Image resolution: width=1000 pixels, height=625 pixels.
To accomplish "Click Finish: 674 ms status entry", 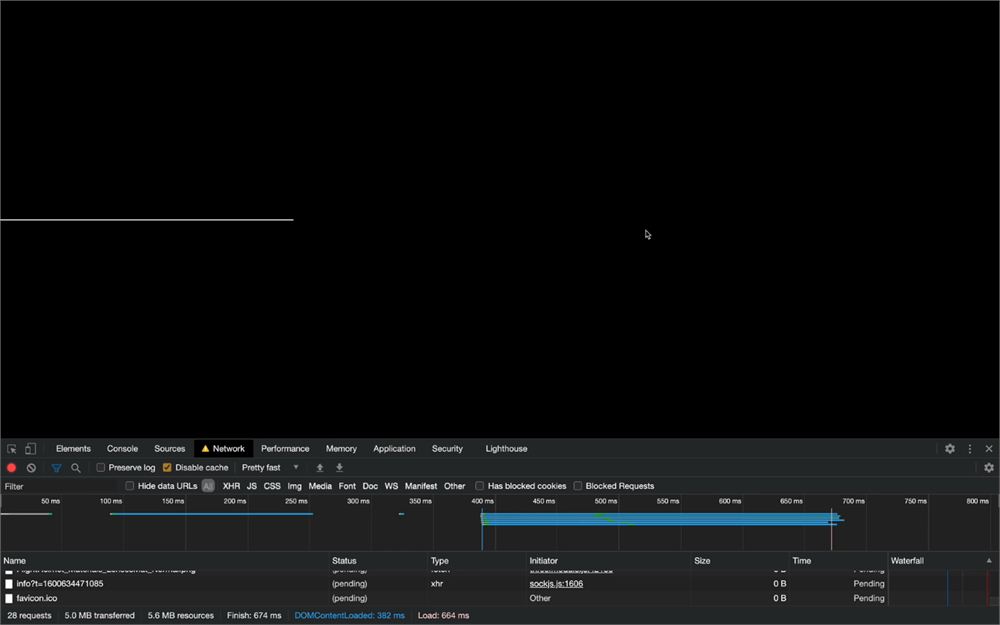I will click(254, 615).
